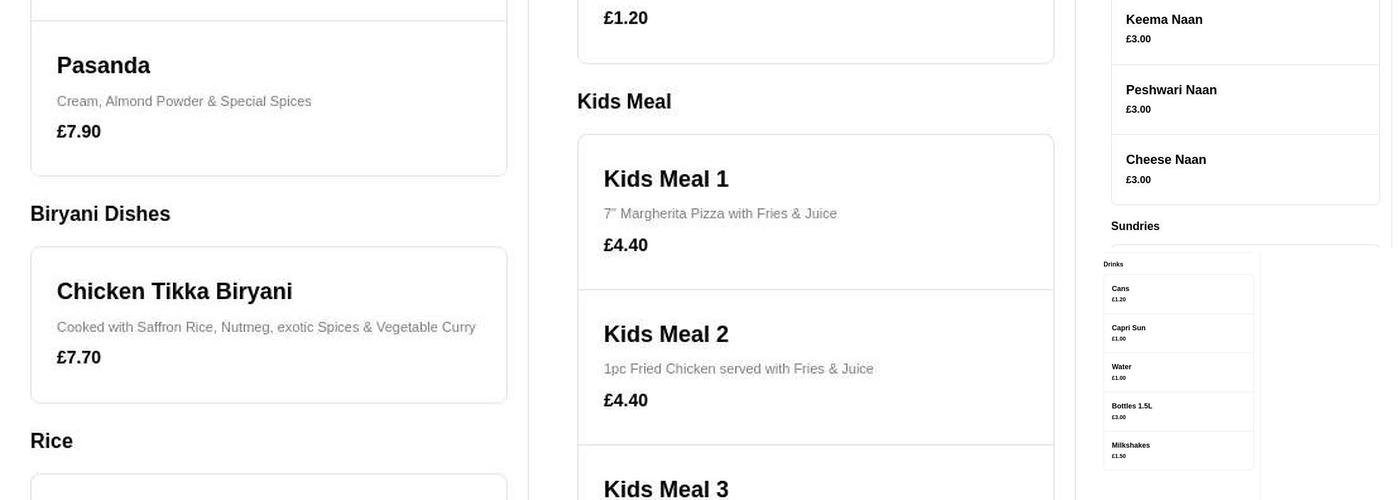The image size is (1400, 500).
Task: Click the Kids Meal section heading
Action: pos(624,102)
